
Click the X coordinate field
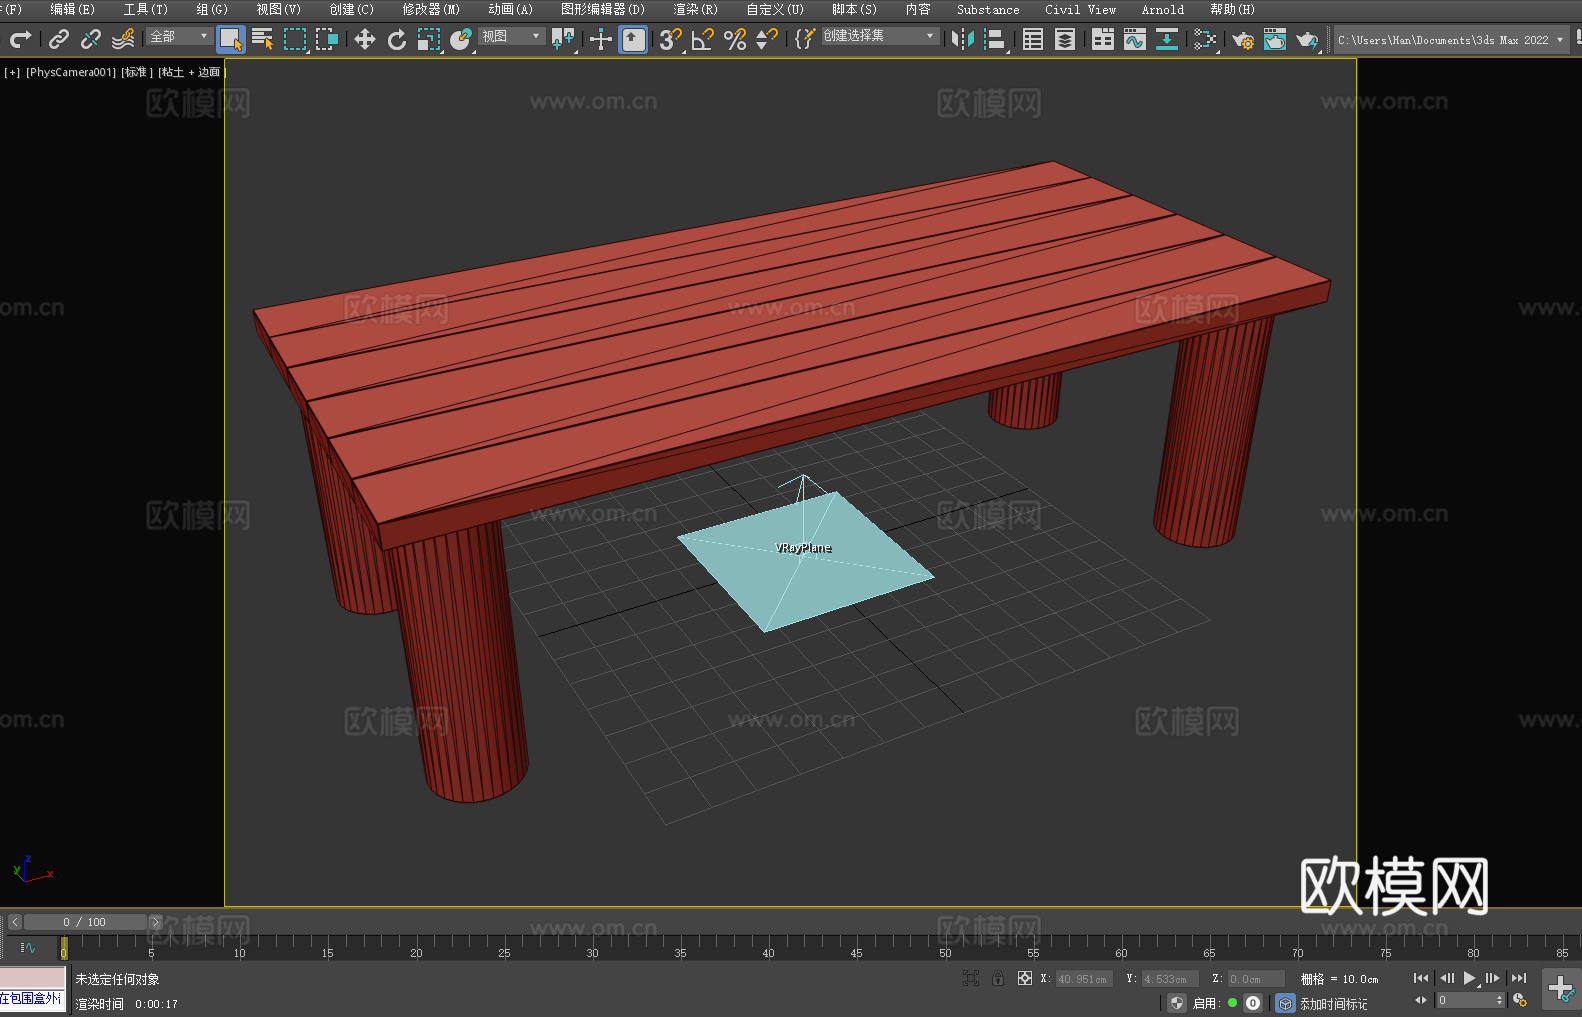tap(1084, 979)
